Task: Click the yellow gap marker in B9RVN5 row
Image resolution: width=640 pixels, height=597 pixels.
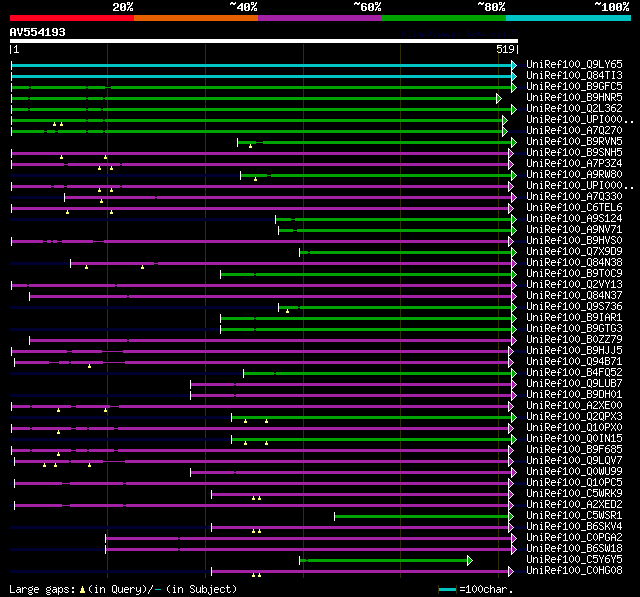Action: tap(251, 146)
